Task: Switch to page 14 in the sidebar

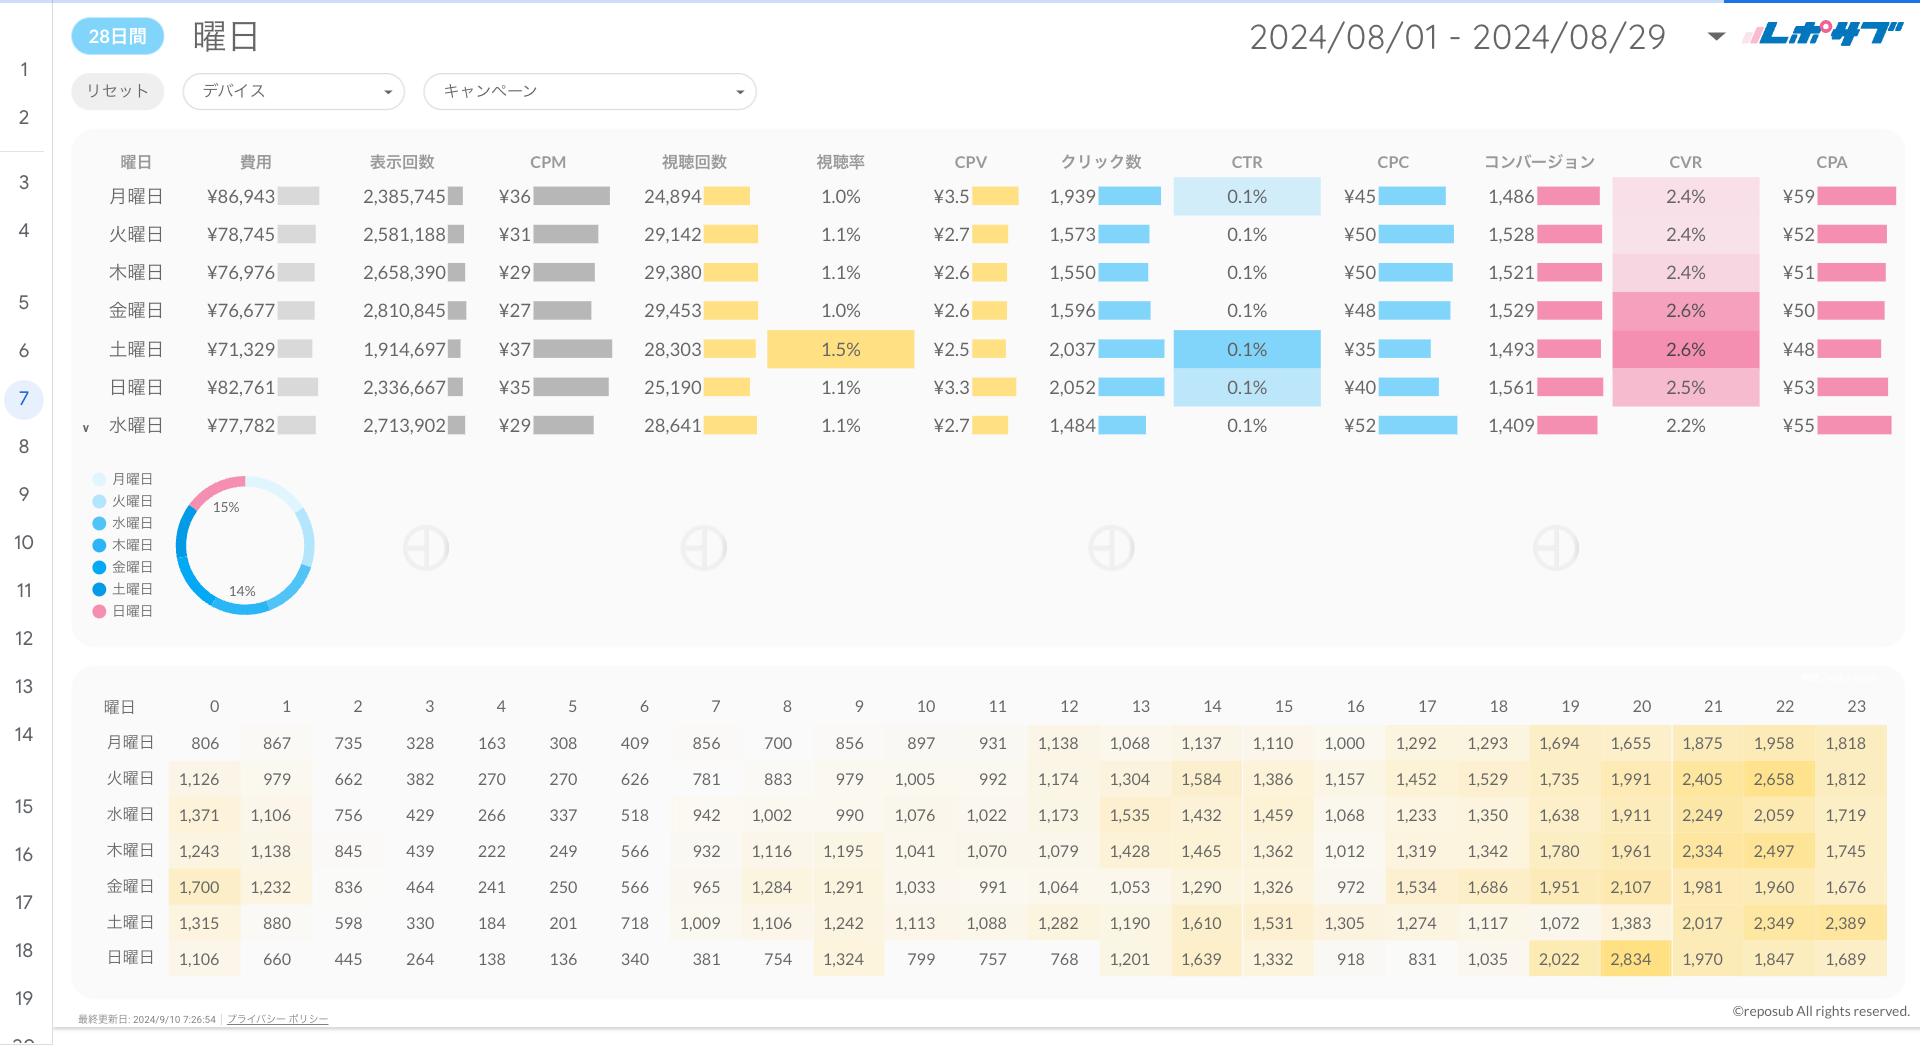Action: click(24, 735)
